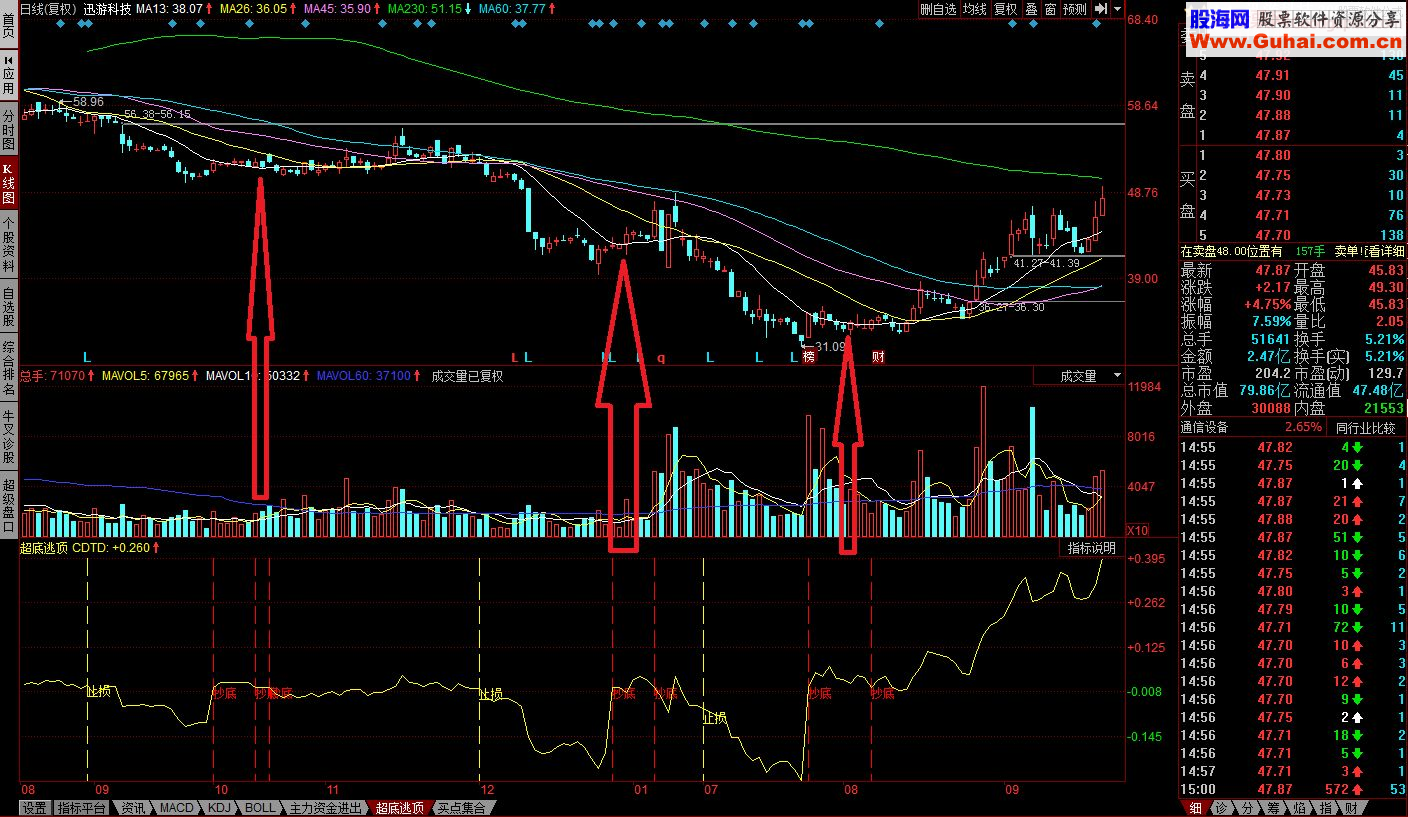Toggle the 叠 overlay button
This screenshot has width=1408, height=817.
point(1031,9)
